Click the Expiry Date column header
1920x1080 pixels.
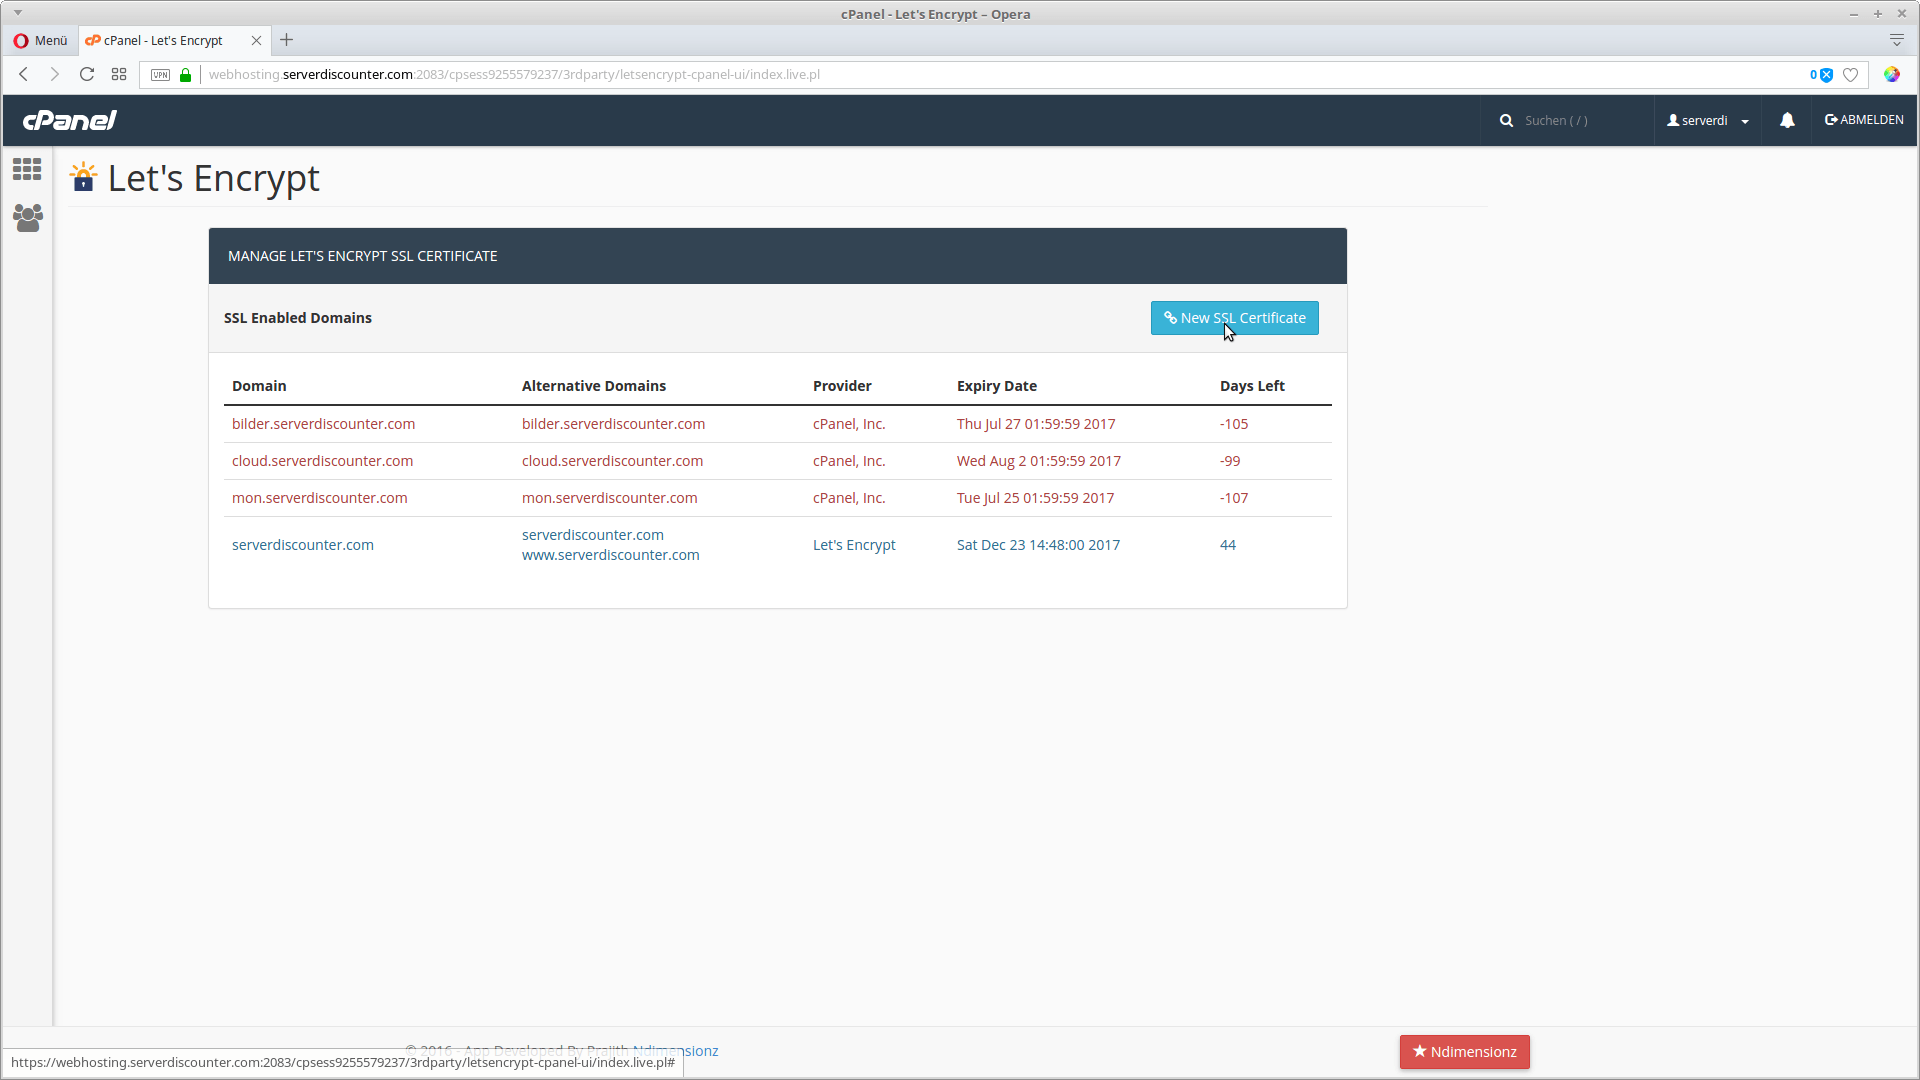[996, 386]
